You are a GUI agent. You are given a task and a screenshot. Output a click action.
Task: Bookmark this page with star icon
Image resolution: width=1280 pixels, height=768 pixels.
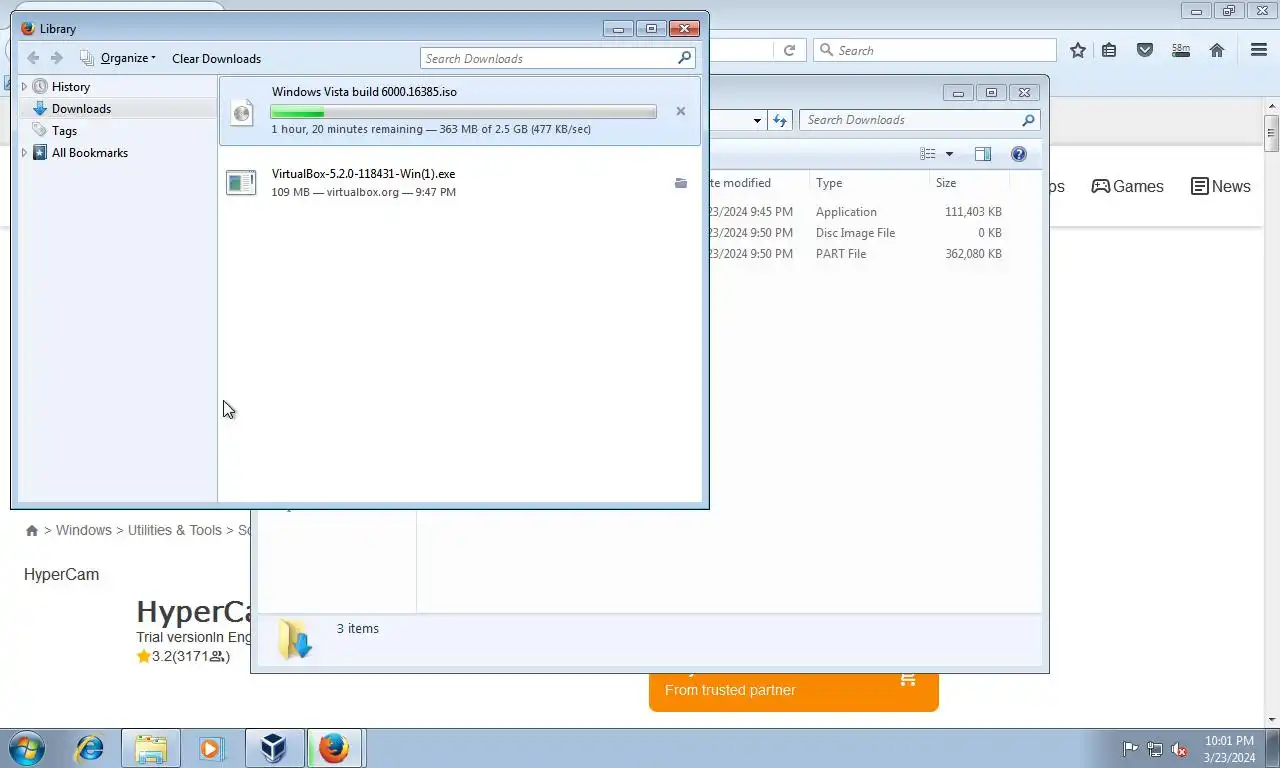(x=1078, y=50)
